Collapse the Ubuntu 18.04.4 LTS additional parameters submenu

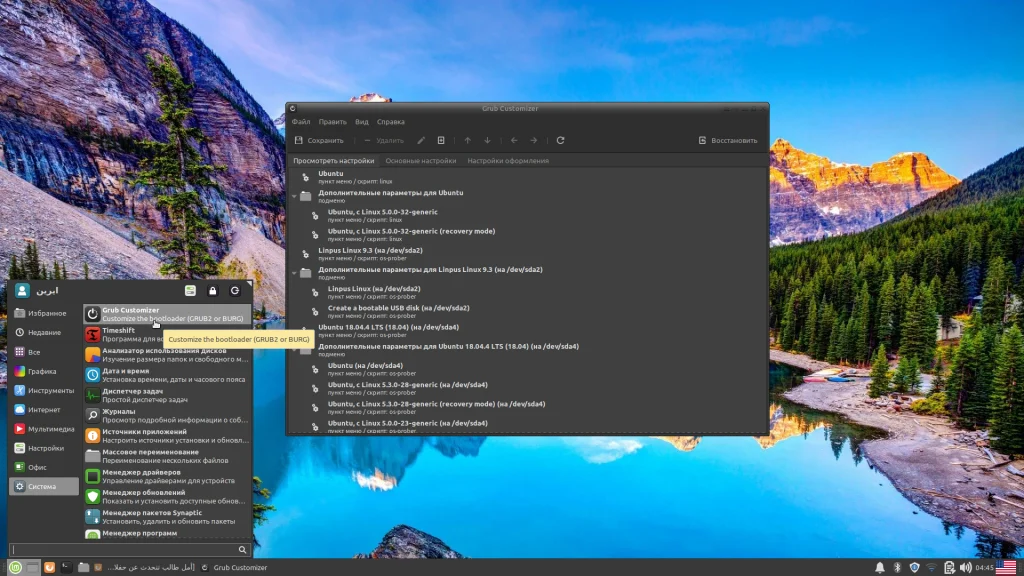click(294, 351)
